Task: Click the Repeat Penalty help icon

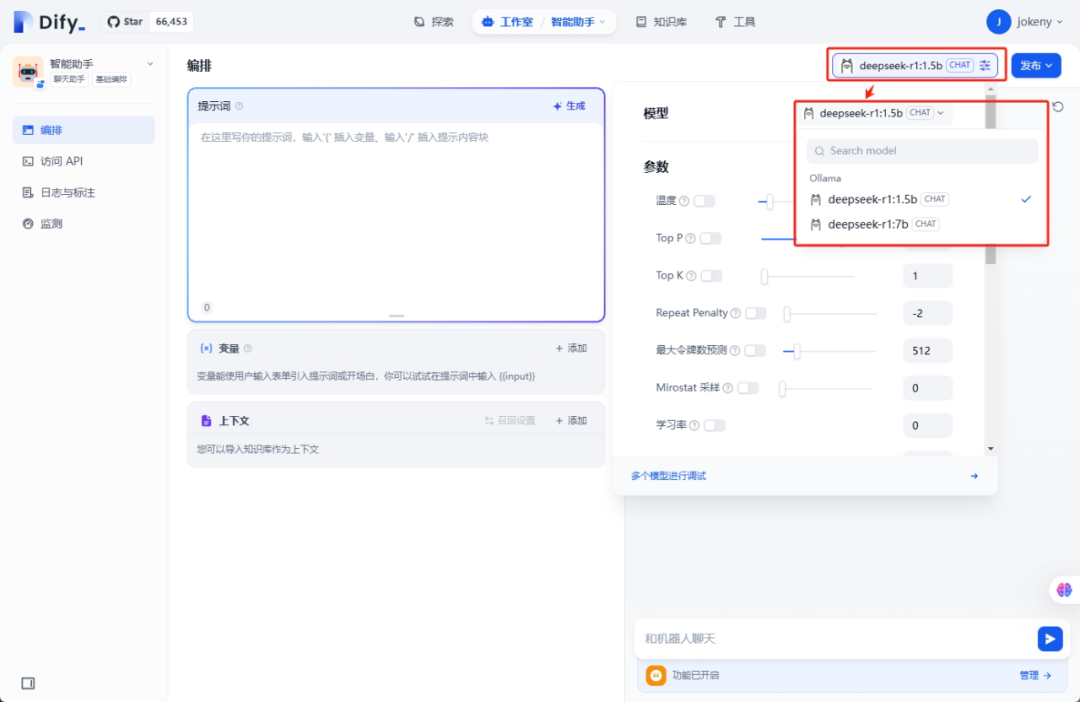Action: pyautogui.click(x=736, y=313)
